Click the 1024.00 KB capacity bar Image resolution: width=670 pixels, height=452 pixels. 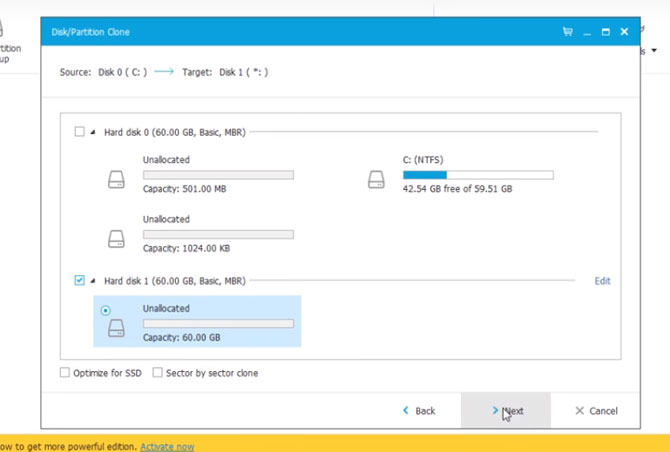pos(218,234)
